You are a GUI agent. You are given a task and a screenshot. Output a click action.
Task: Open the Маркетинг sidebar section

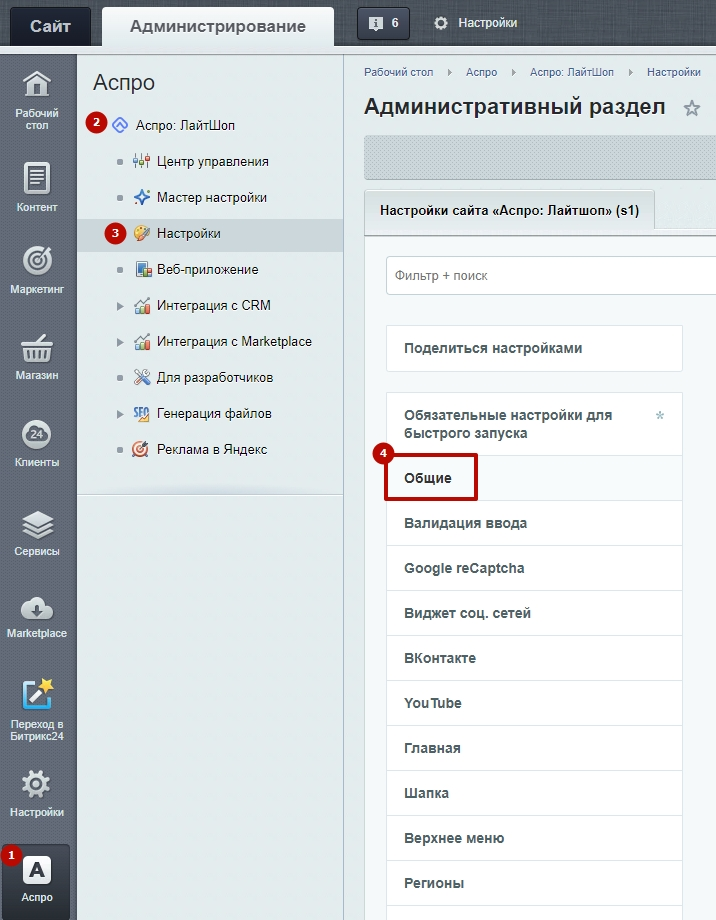click(37, 270)
